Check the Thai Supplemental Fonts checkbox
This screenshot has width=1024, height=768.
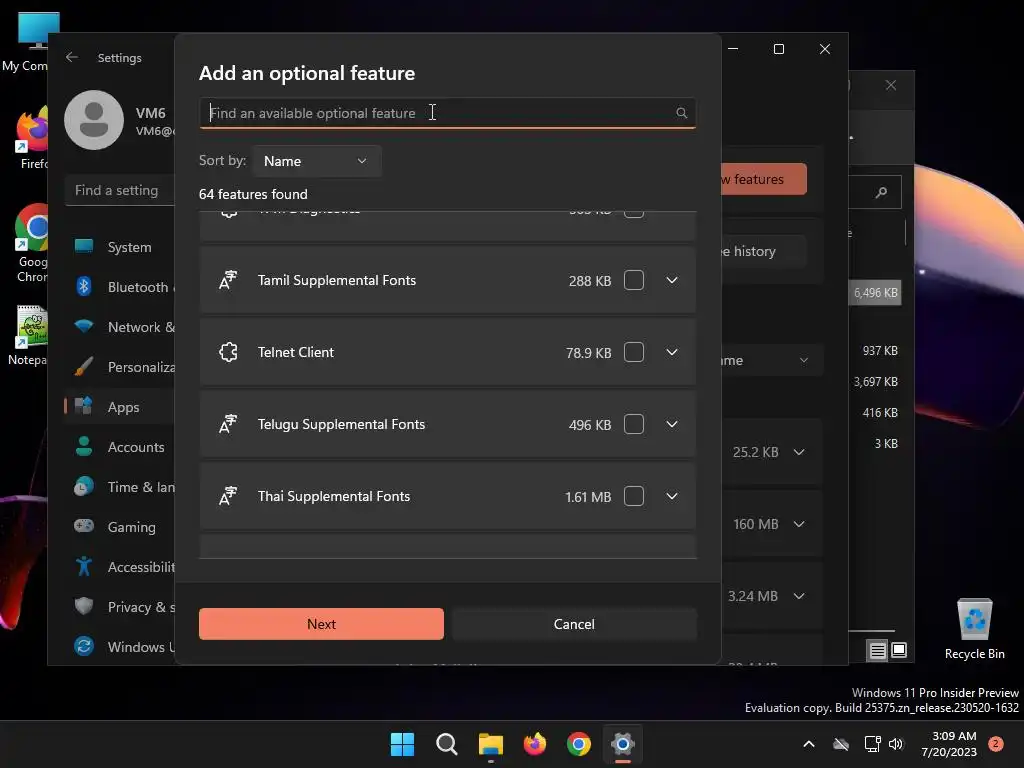pos(633,496)
